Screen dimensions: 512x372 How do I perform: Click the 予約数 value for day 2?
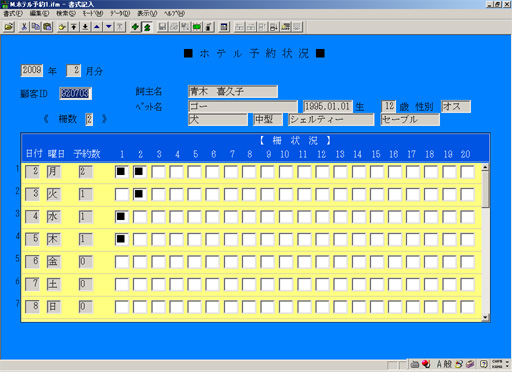click(86, 172)
